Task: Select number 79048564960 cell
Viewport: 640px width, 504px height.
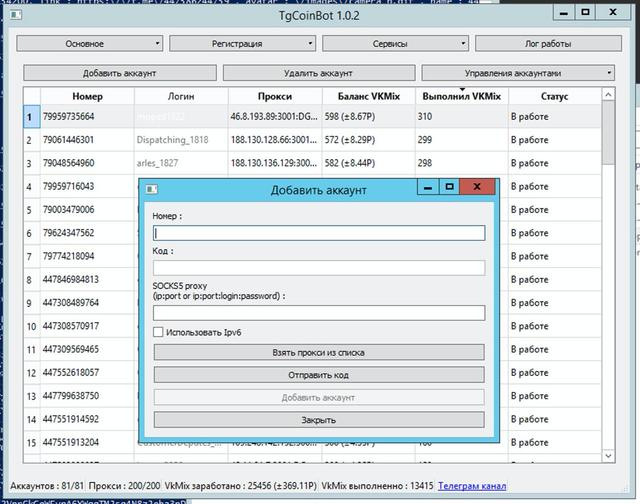Action: click(x=87, y=163)
